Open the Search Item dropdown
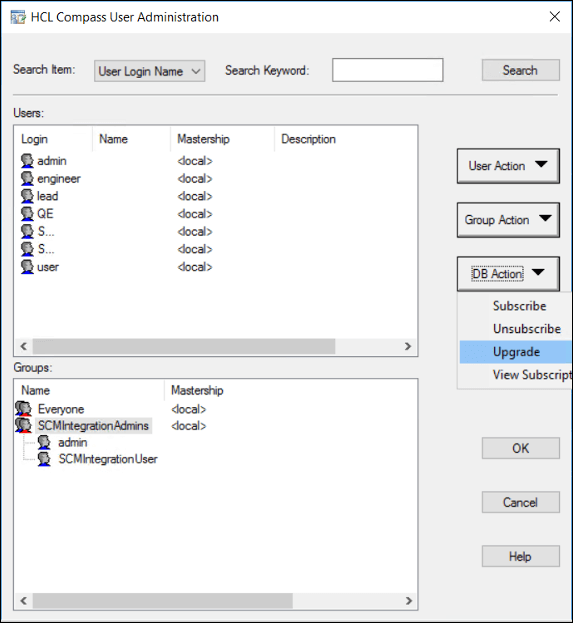573x623 pixels. (x=149, y=71)
